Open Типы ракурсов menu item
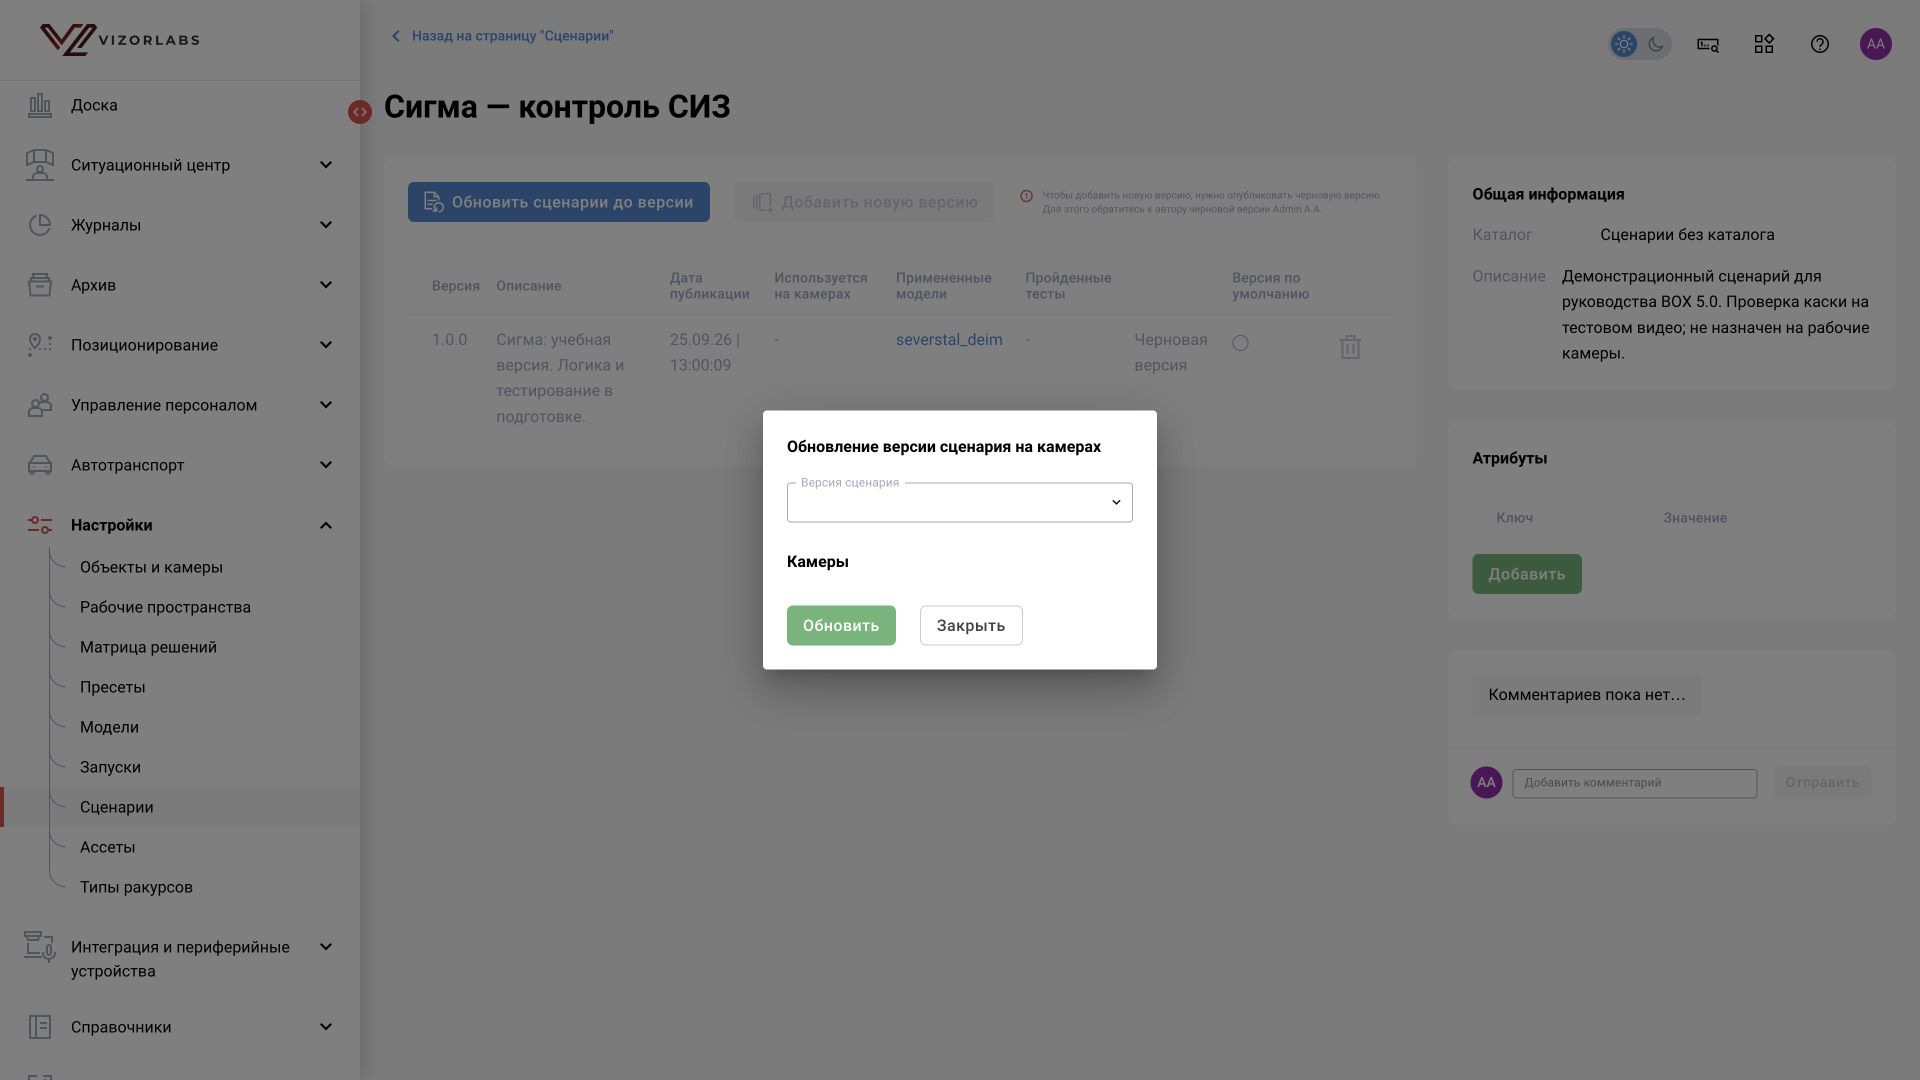This screenshot has height=1080, width=1920. click(136, 887)
